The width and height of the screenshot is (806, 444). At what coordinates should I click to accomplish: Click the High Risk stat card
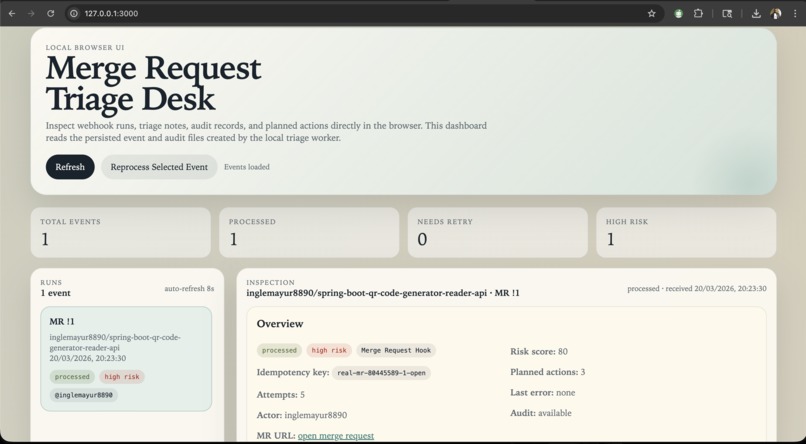(x=686, y=232)
